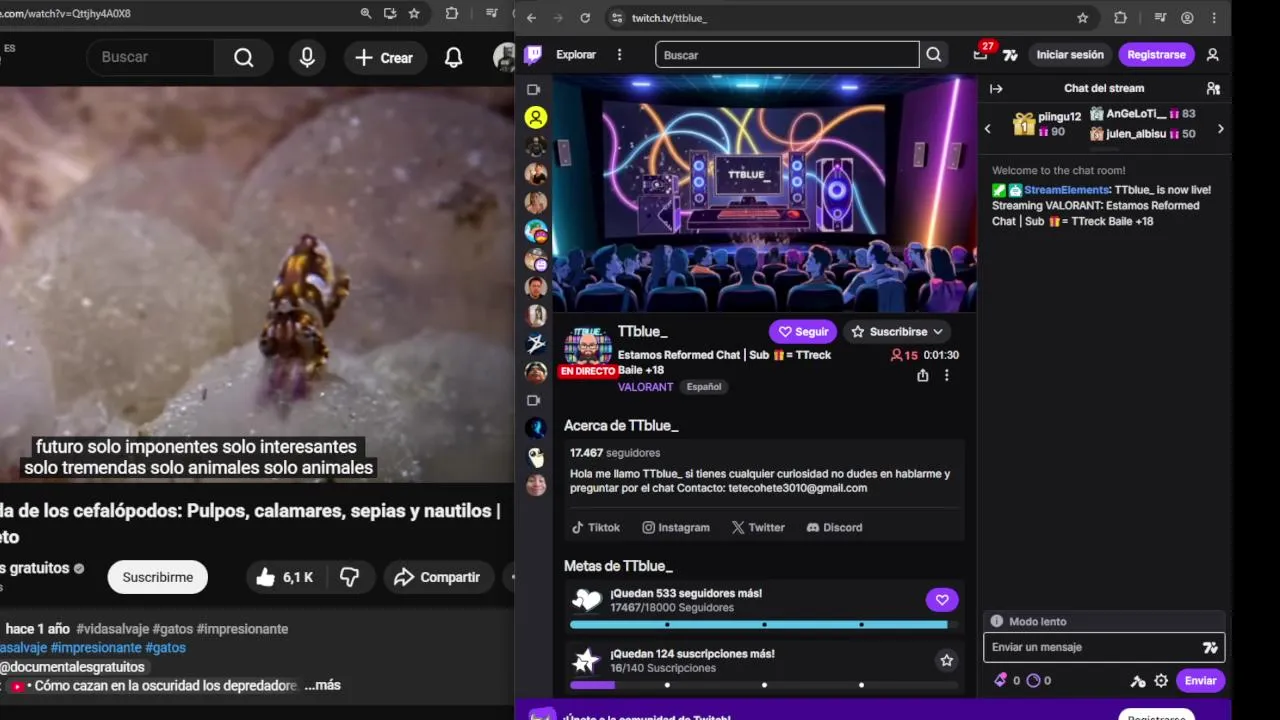This screenshot has width=1280, height=720.
Task: Show previous gift leaderboard entry
Action: [x=988, y=128]
